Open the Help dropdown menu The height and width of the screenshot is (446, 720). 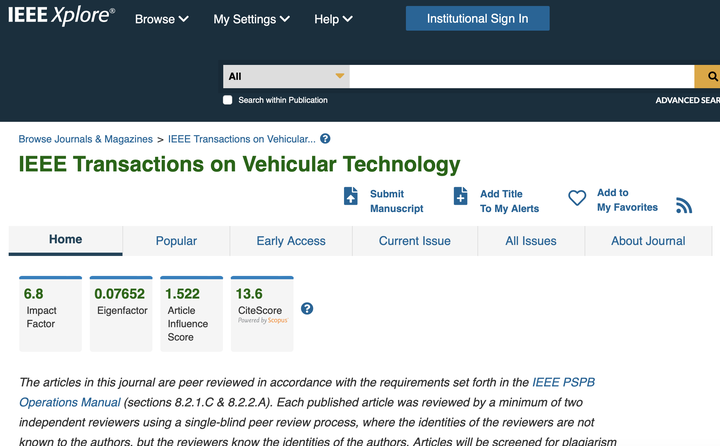(x=333, y=19)
